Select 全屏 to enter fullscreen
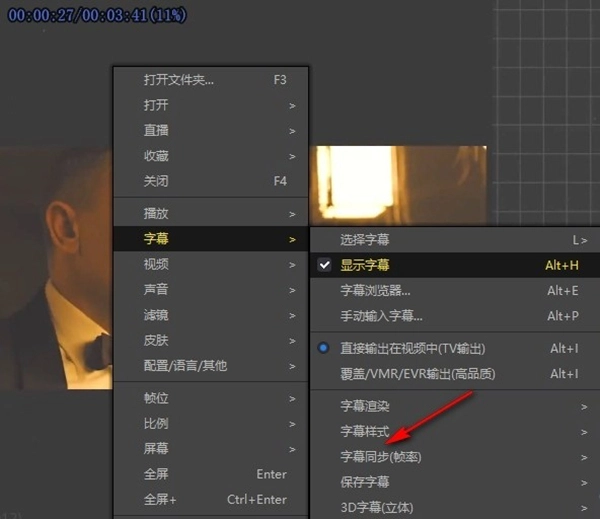 156,474
